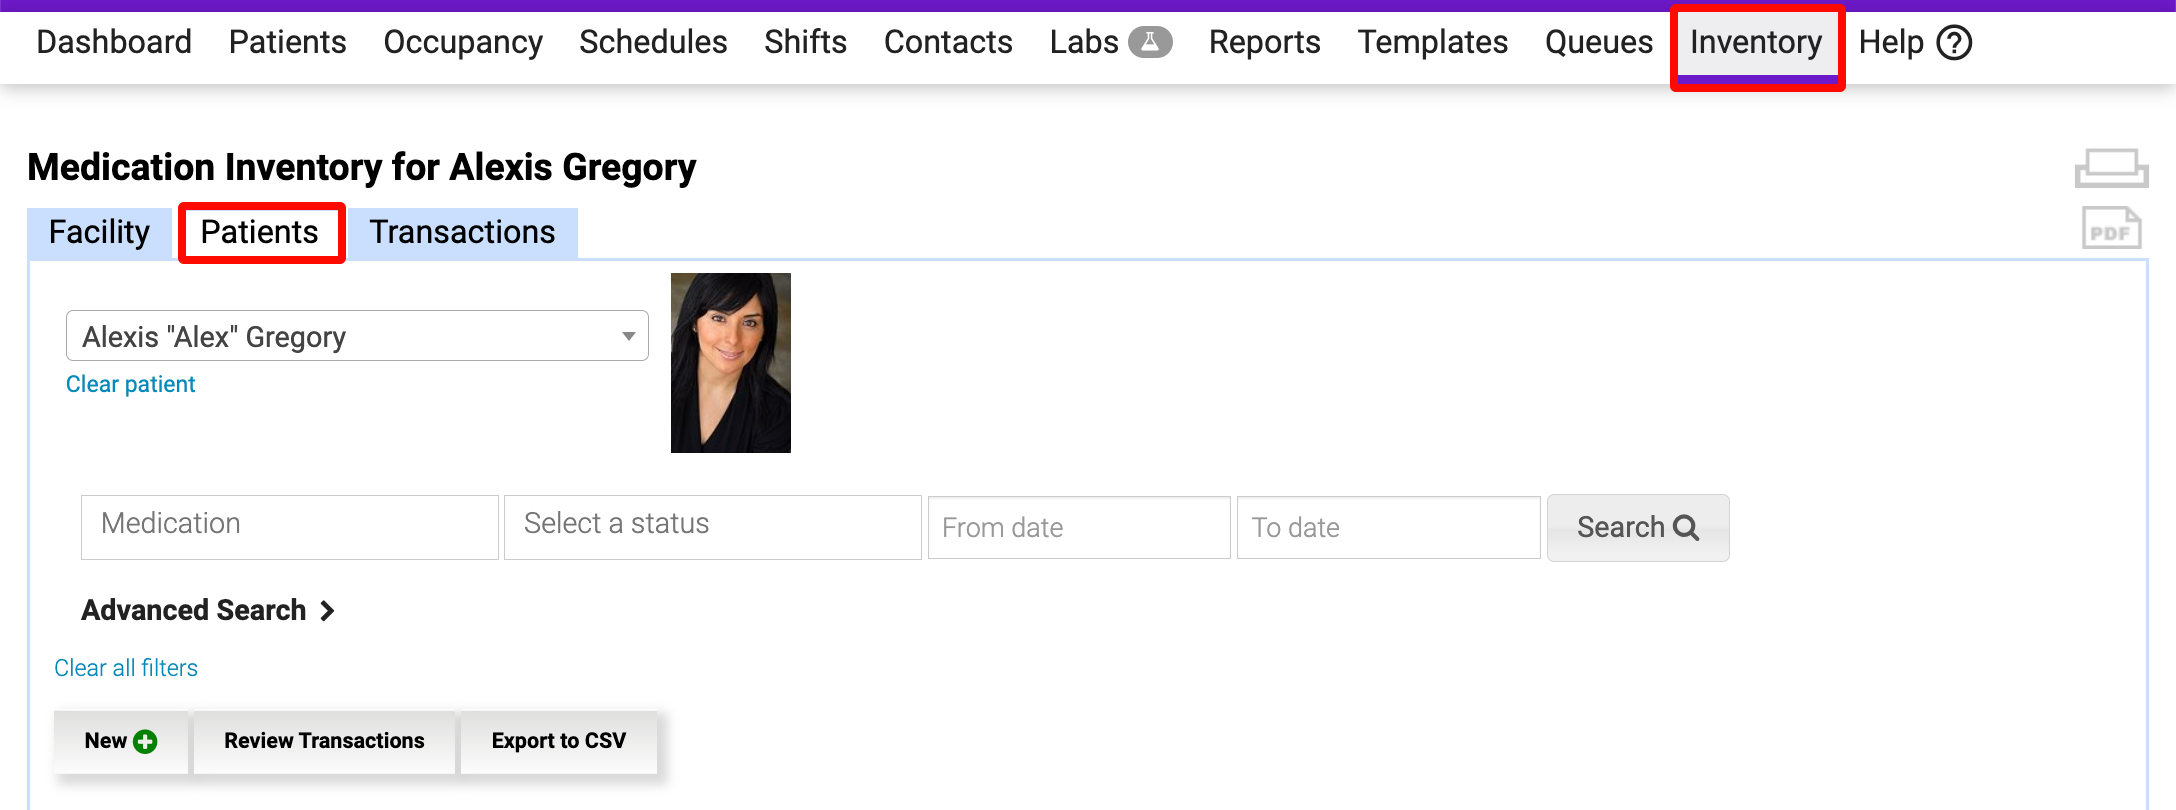Click the Review Transactions button
The width and height of the screenshot is (2176, 810).
click(324, 741)
